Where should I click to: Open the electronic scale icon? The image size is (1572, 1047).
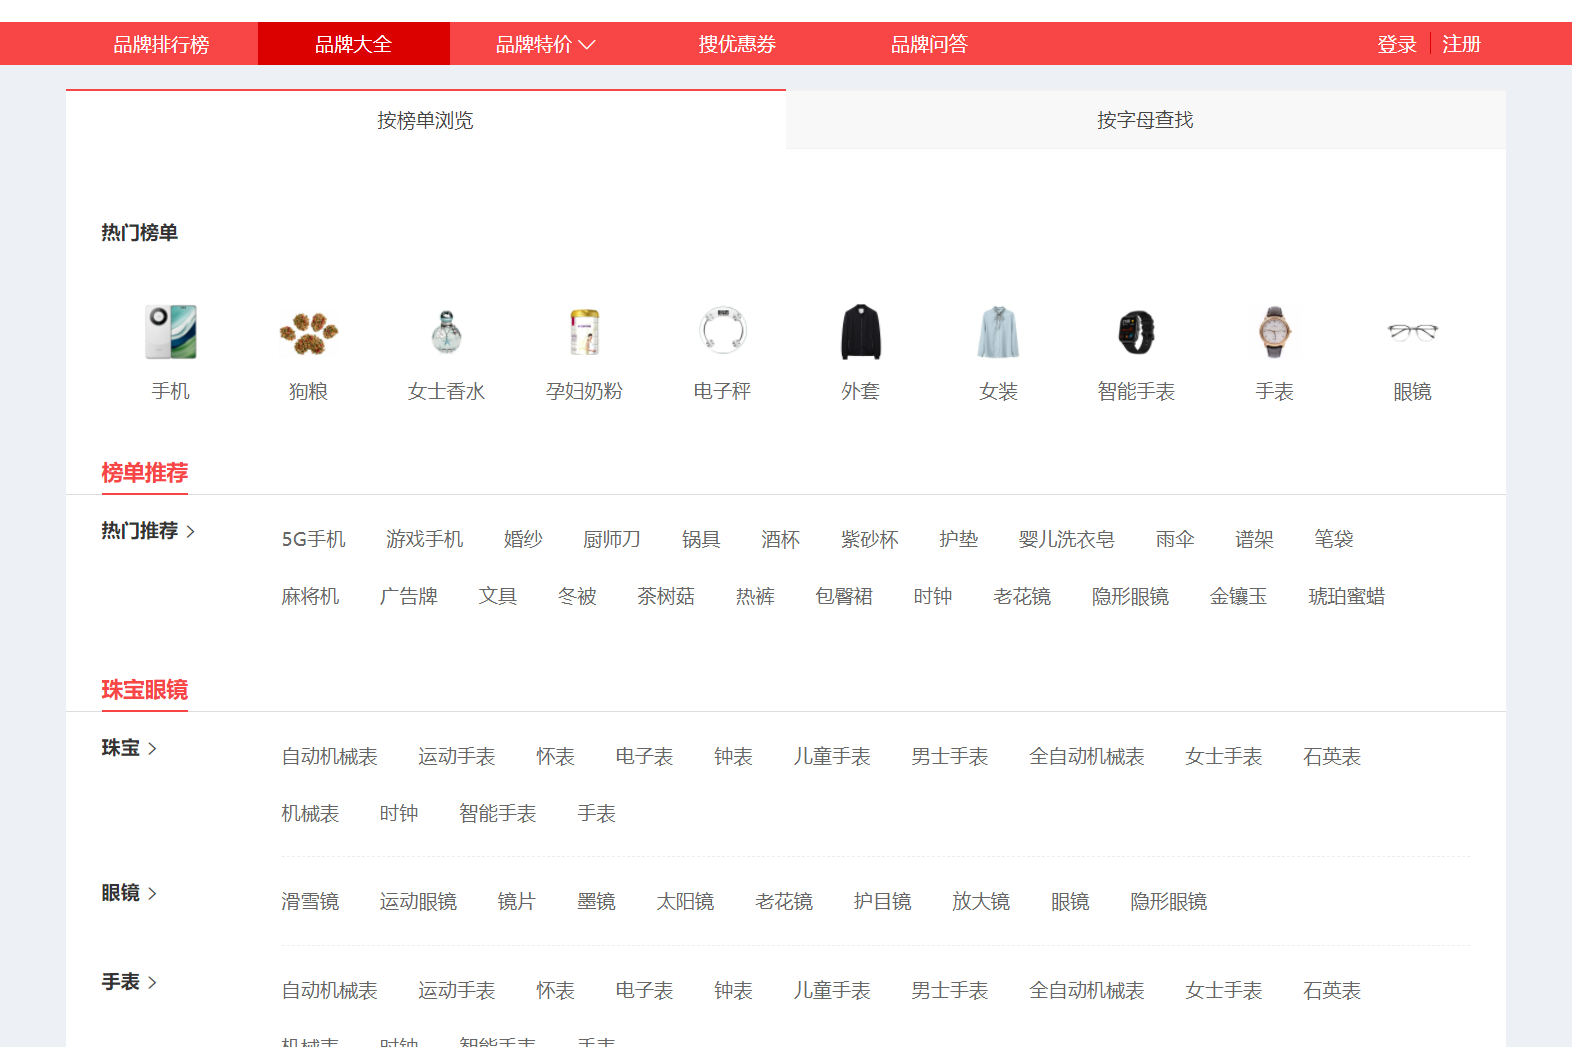[x=722, y=332]
